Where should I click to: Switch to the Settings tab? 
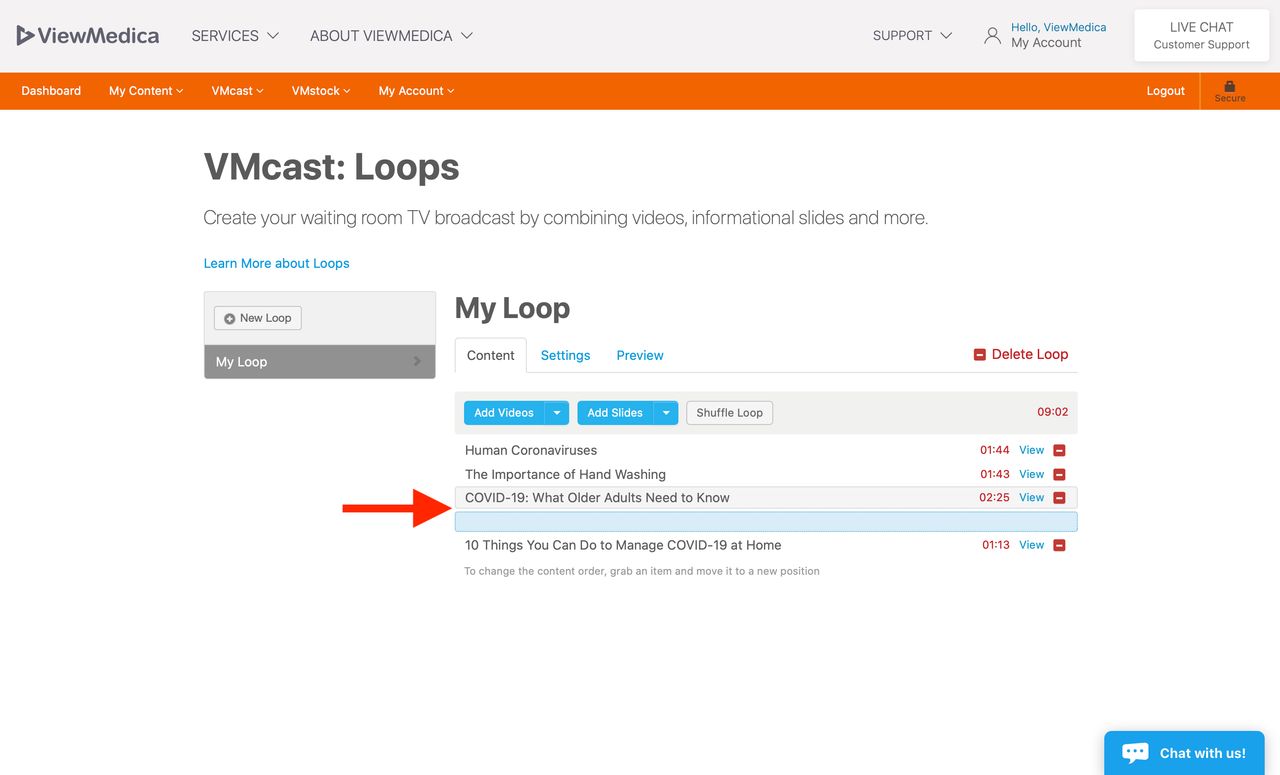click(565, 355)
